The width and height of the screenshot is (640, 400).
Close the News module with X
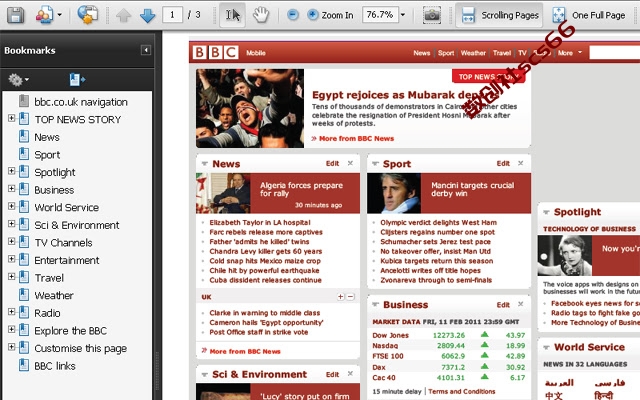coord(350,163)
